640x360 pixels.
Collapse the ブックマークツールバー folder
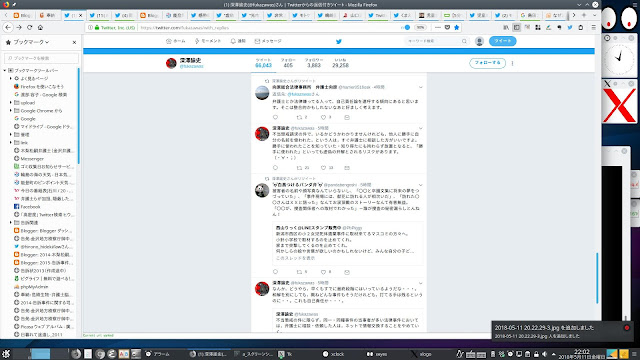pyautogui.click(x=5, y=71)
